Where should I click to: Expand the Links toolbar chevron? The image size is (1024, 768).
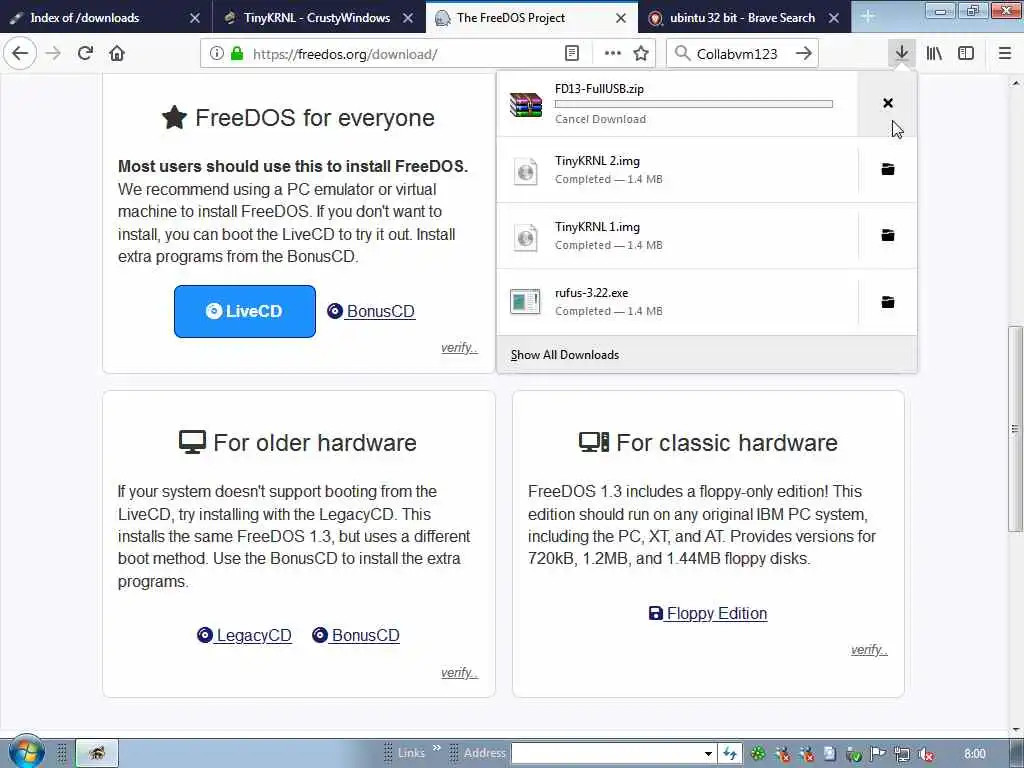436,748
